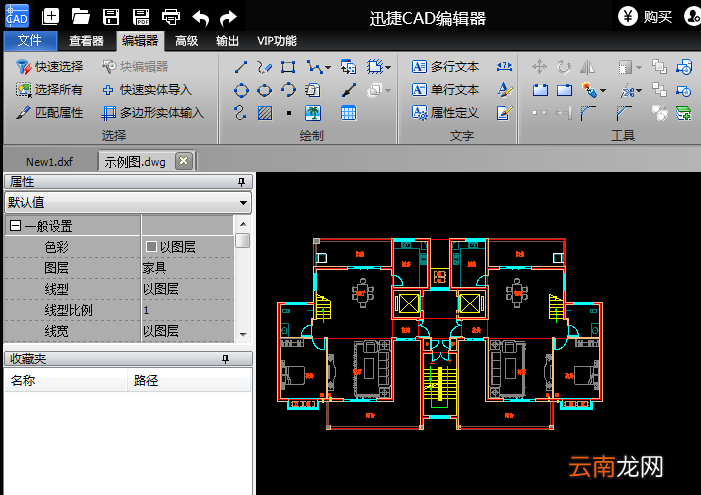Open the 默认值 dropdown list

[x=243, y=203]
